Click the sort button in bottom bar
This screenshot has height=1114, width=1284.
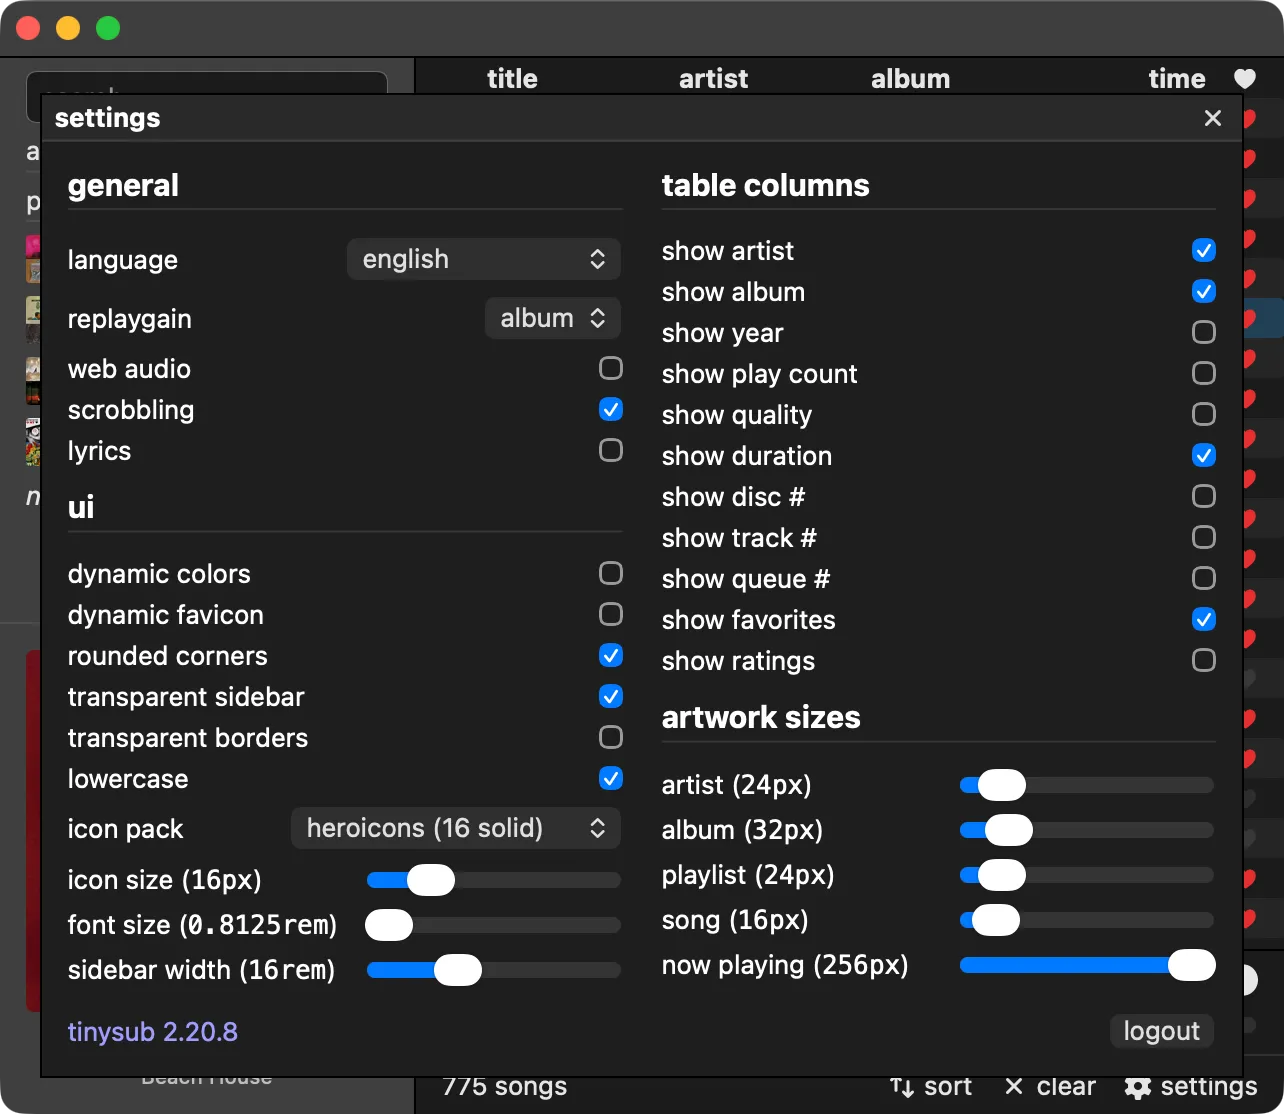931,1087
